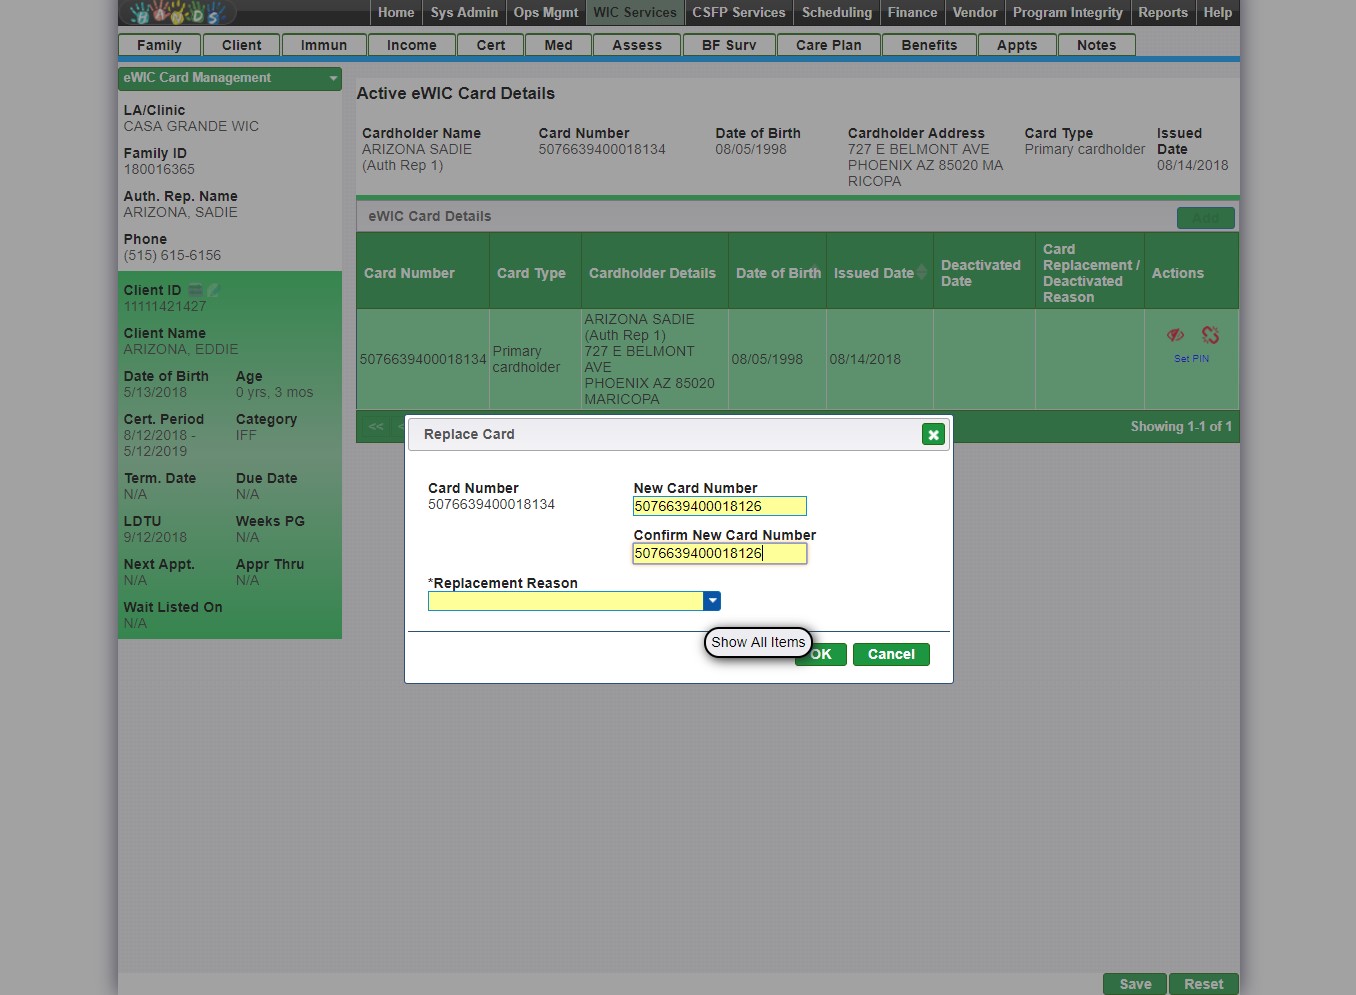Image resolution: width=1356 pixels, height=995 pixels.
Task: Switch to the Care Plan tab
Action: (x=828, y=45)
